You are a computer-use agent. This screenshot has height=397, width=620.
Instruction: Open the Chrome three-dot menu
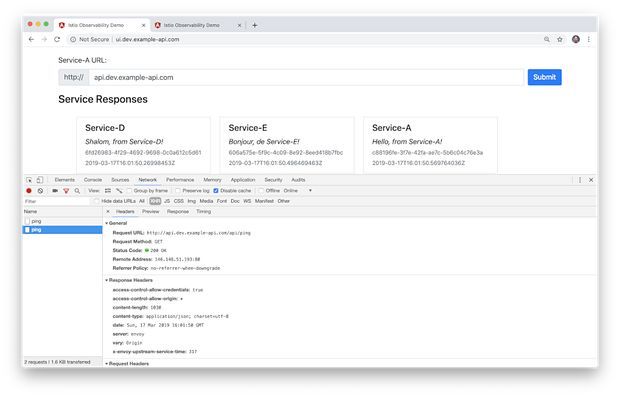pos(589,40)
